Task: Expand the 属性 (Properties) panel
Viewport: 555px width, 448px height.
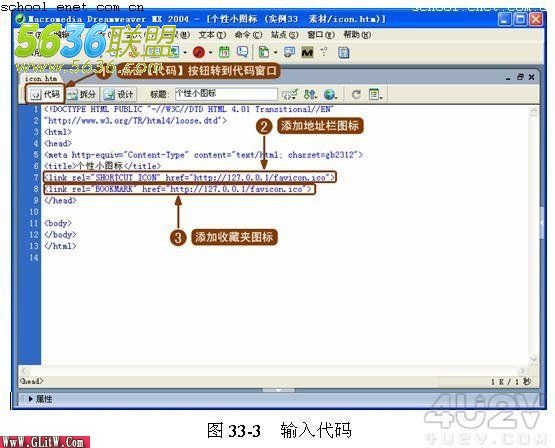Action: [x=40, y=399]
